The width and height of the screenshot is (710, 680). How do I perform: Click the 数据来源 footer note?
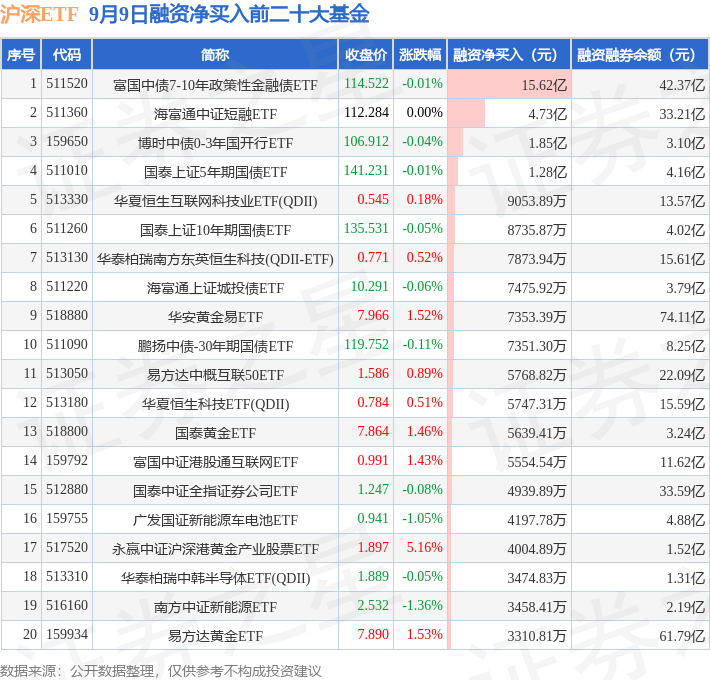[161, 670]
